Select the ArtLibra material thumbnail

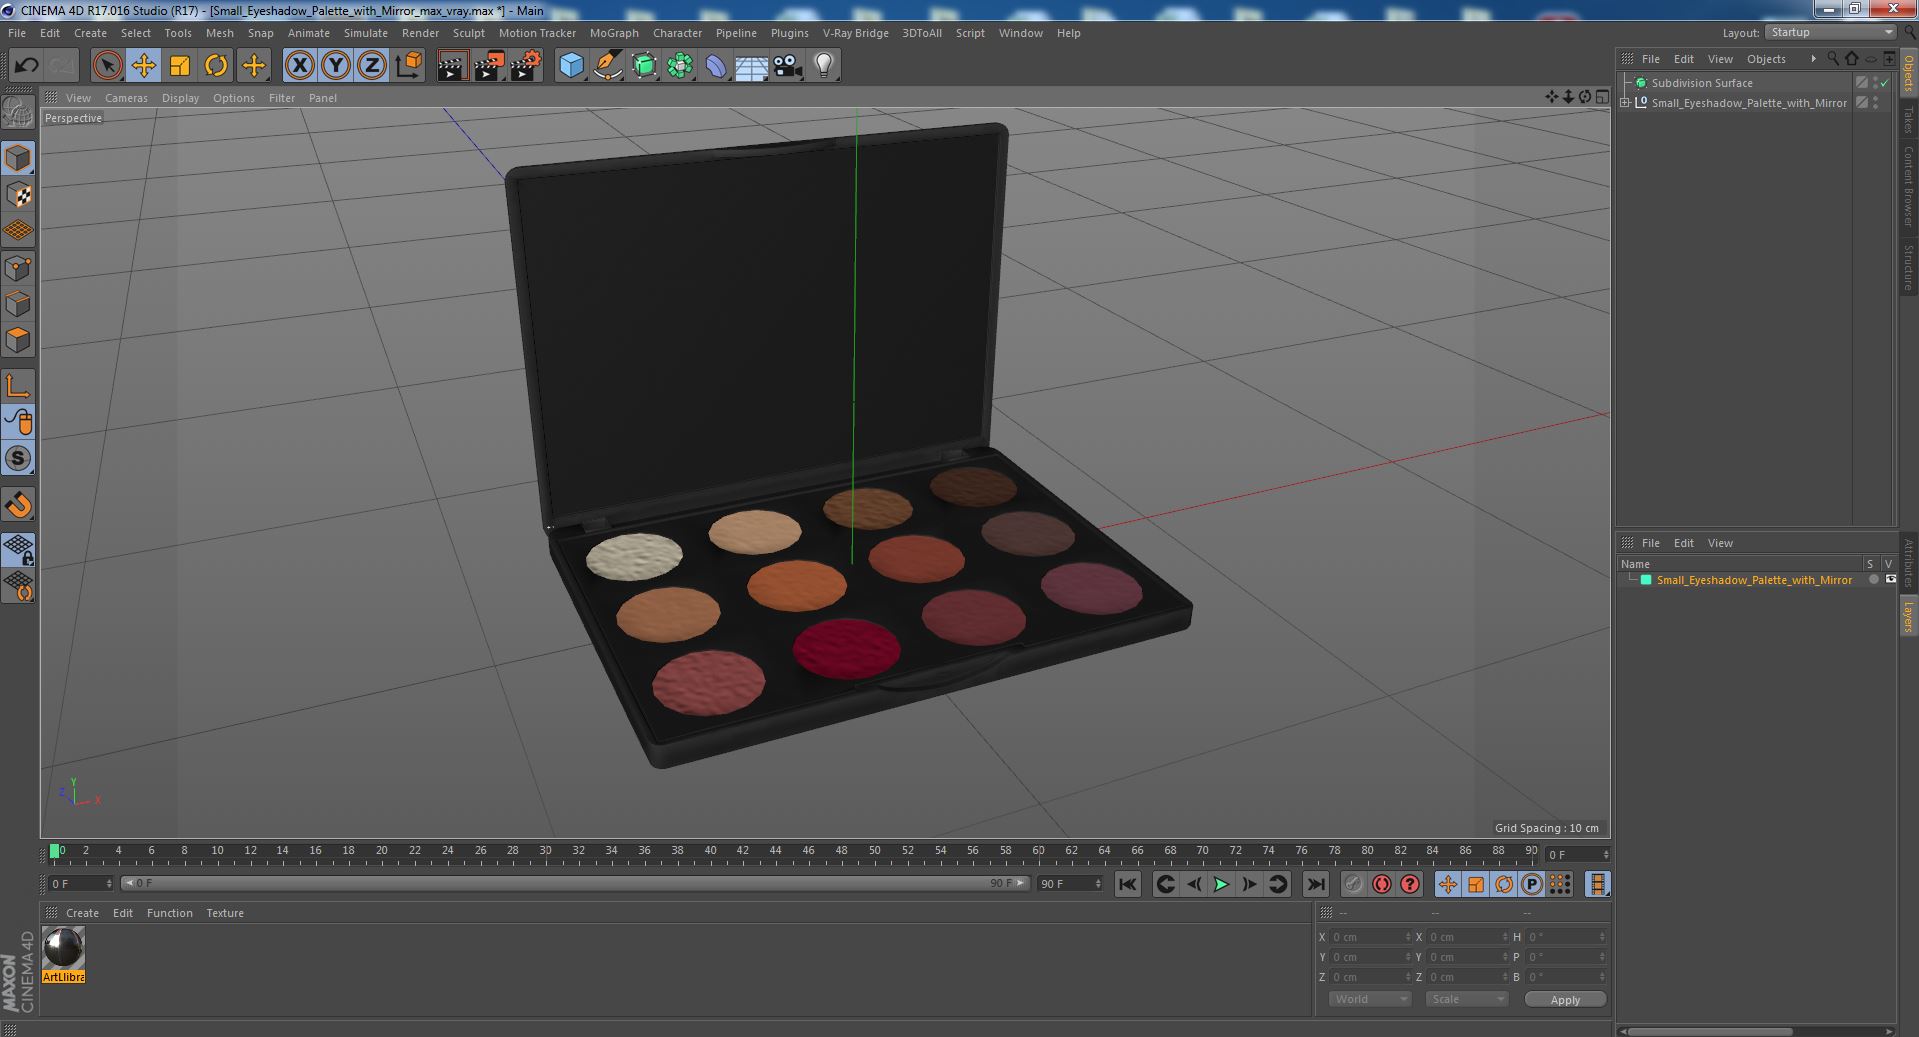64,955
